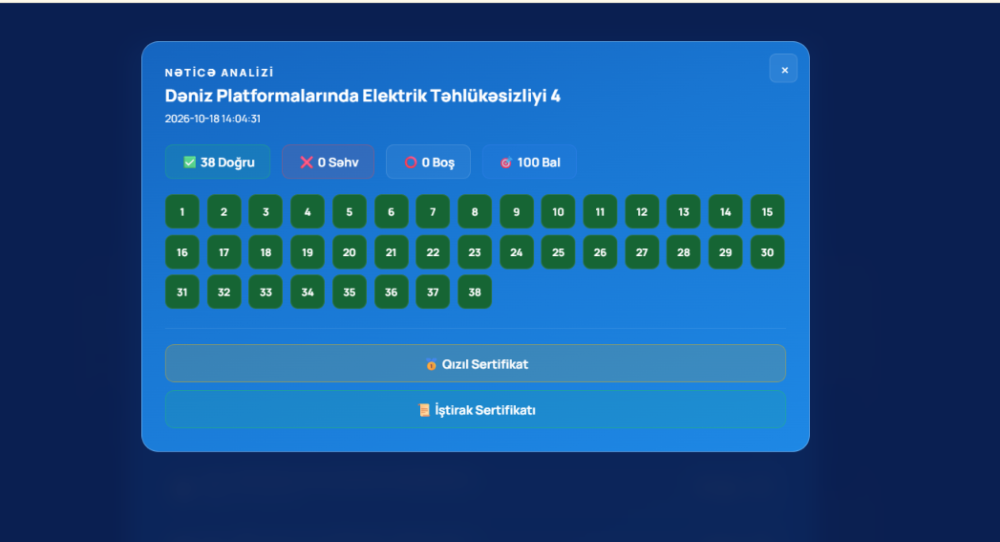Image resolution: width=1000 pixels, height=542 pixels.
Task: Open question 10 result
Action: 558,212
